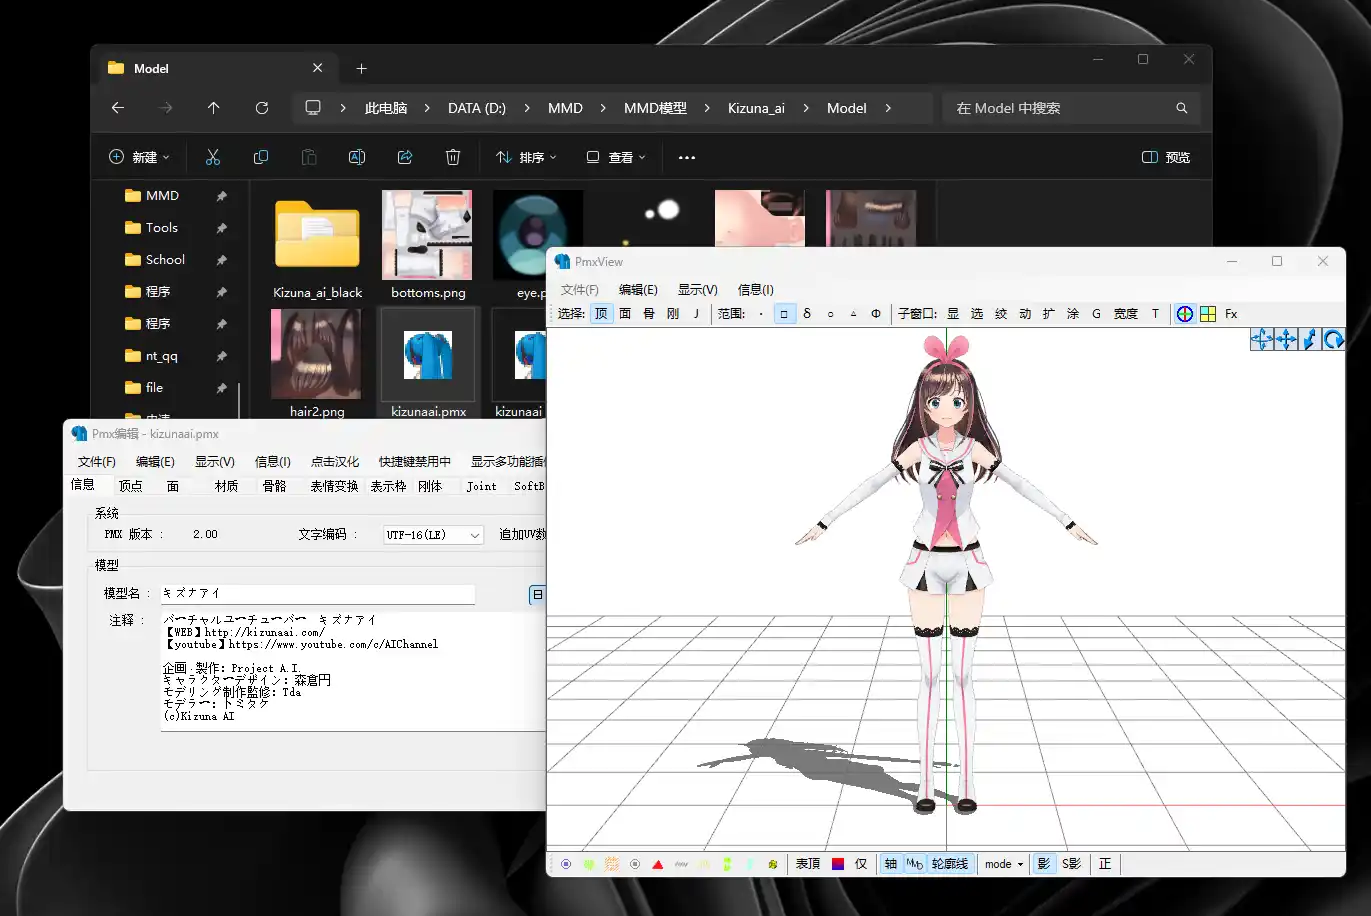Add a new Explorer tab with plus
Image resolution: width=1371 pixels, height=916 pixels.
coord(362,69)
